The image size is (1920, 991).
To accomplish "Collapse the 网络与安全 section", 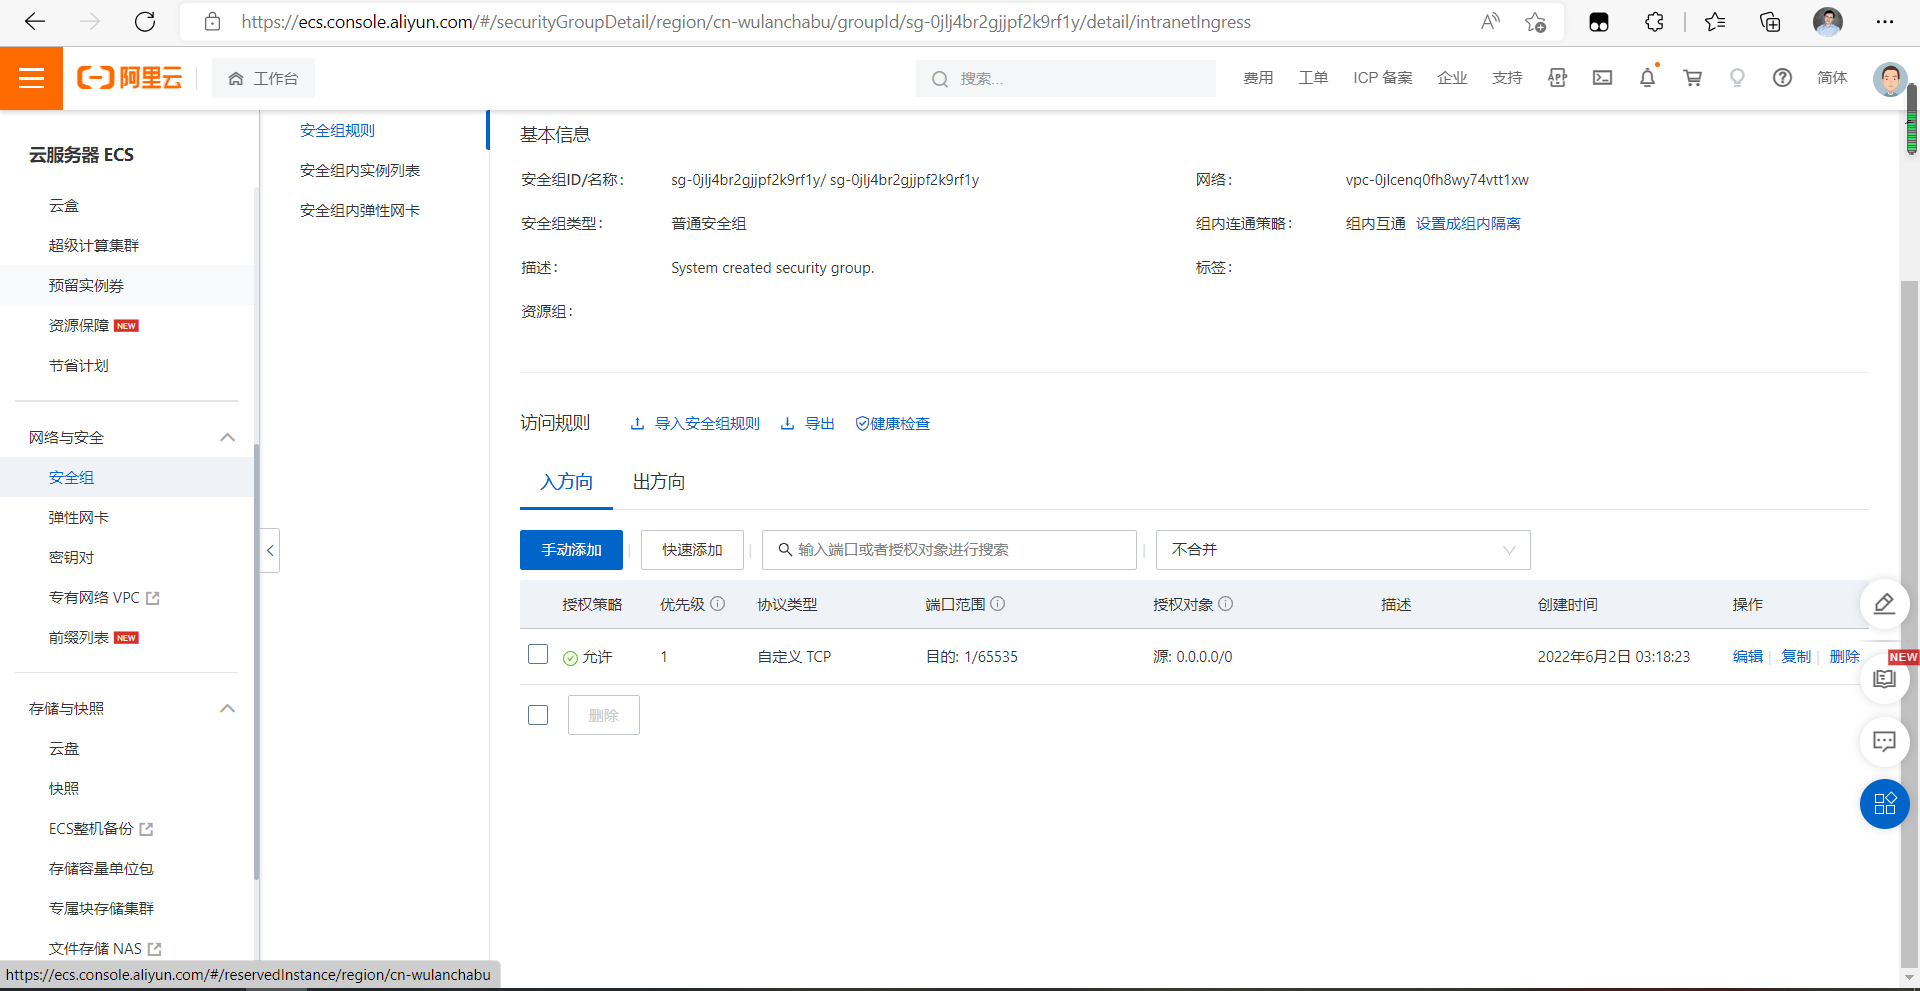I will [228, 437].
